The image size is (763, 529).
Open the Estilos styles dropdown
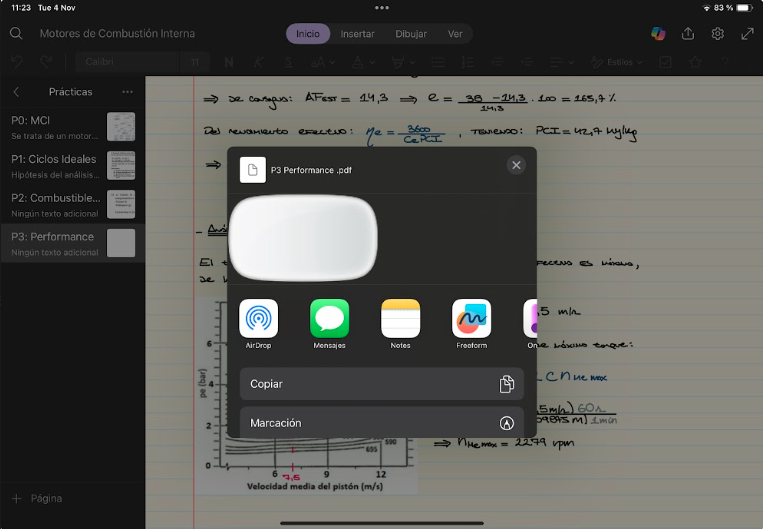coord(616,62)
